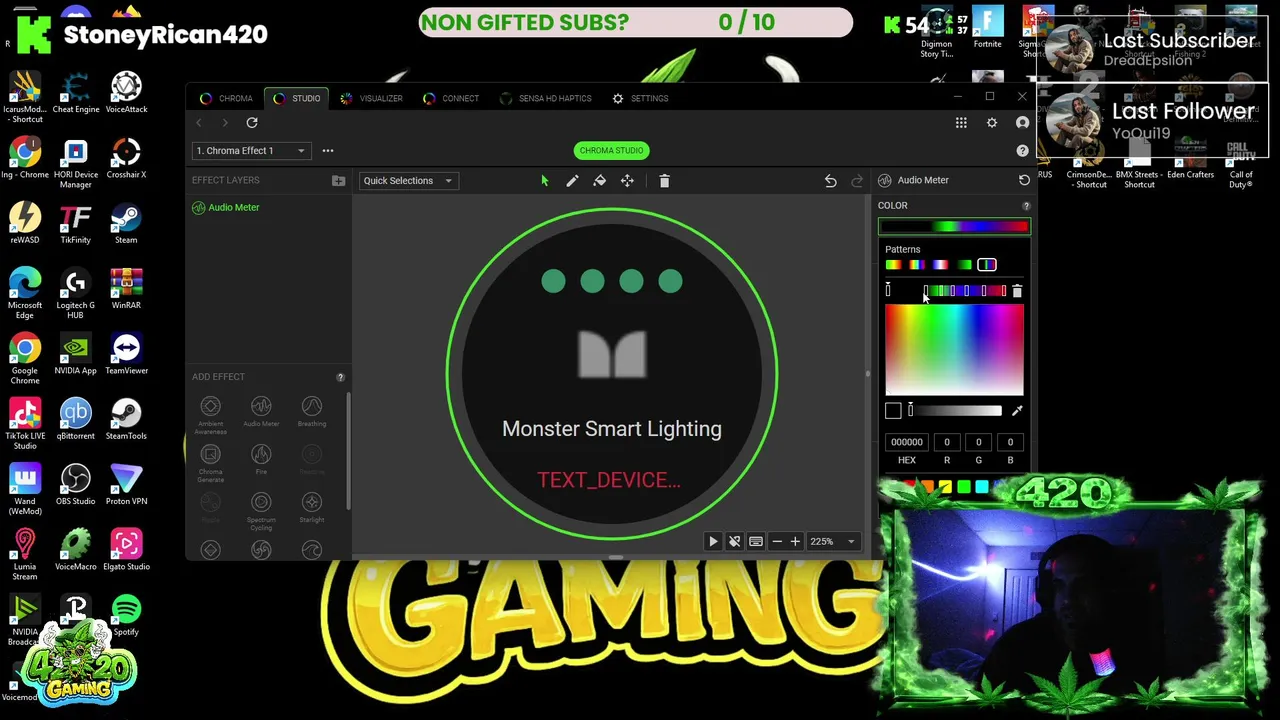Click the Add Effect panel scrollbar
Image resolution: width=1280 pixels, height=720 pixels.
pos(348,450)
